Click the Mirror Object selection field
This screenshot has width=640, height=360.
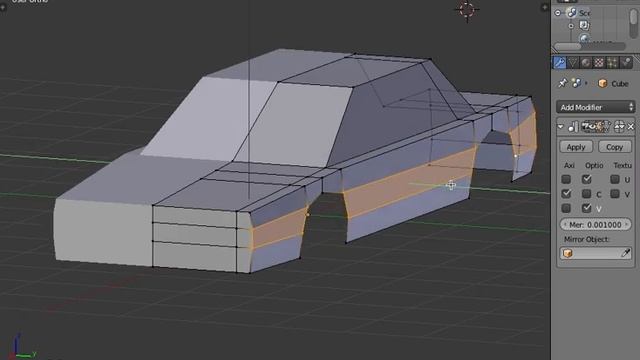[x=596, y=253]
